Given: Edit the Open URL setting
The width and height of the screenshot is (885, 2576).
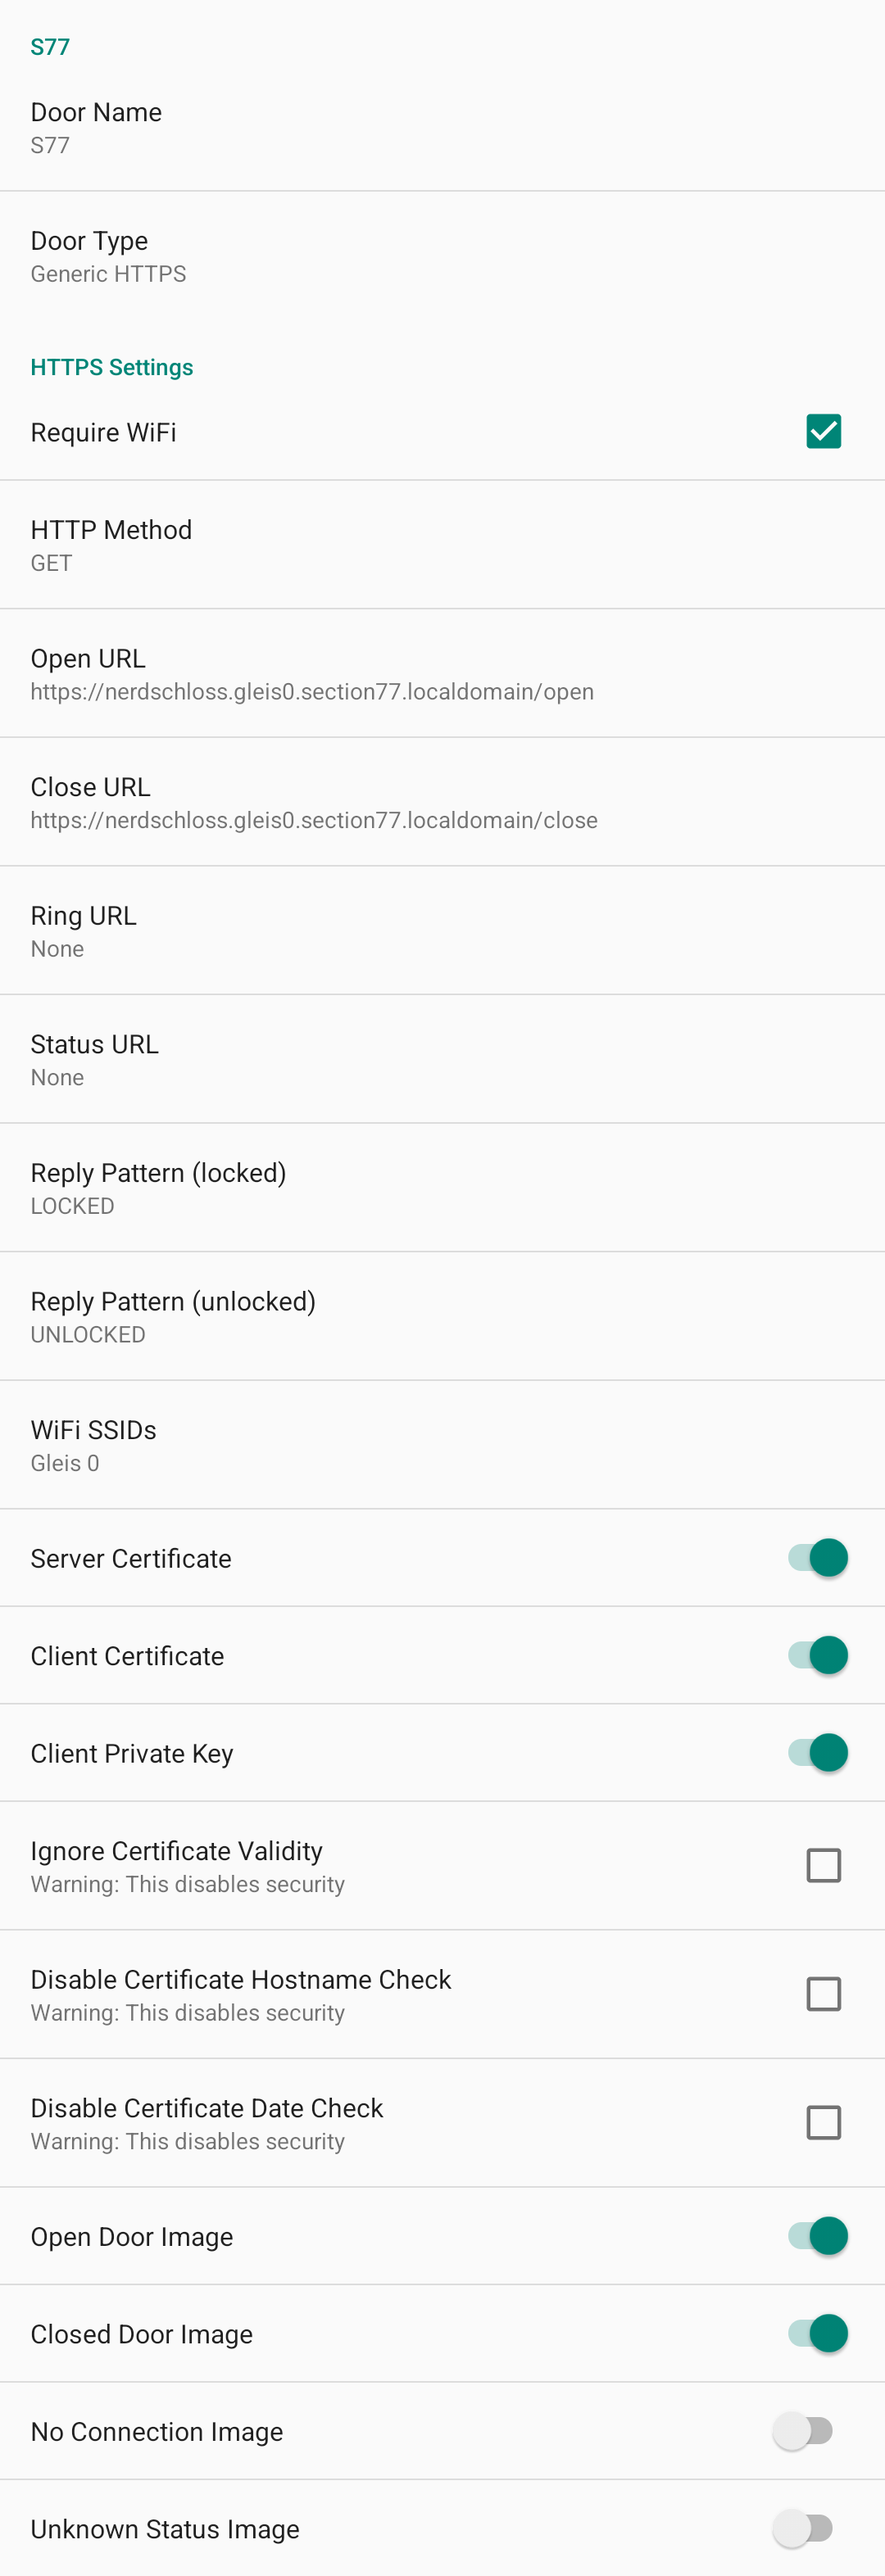Looking at the screenshot, I should (442, 673).
